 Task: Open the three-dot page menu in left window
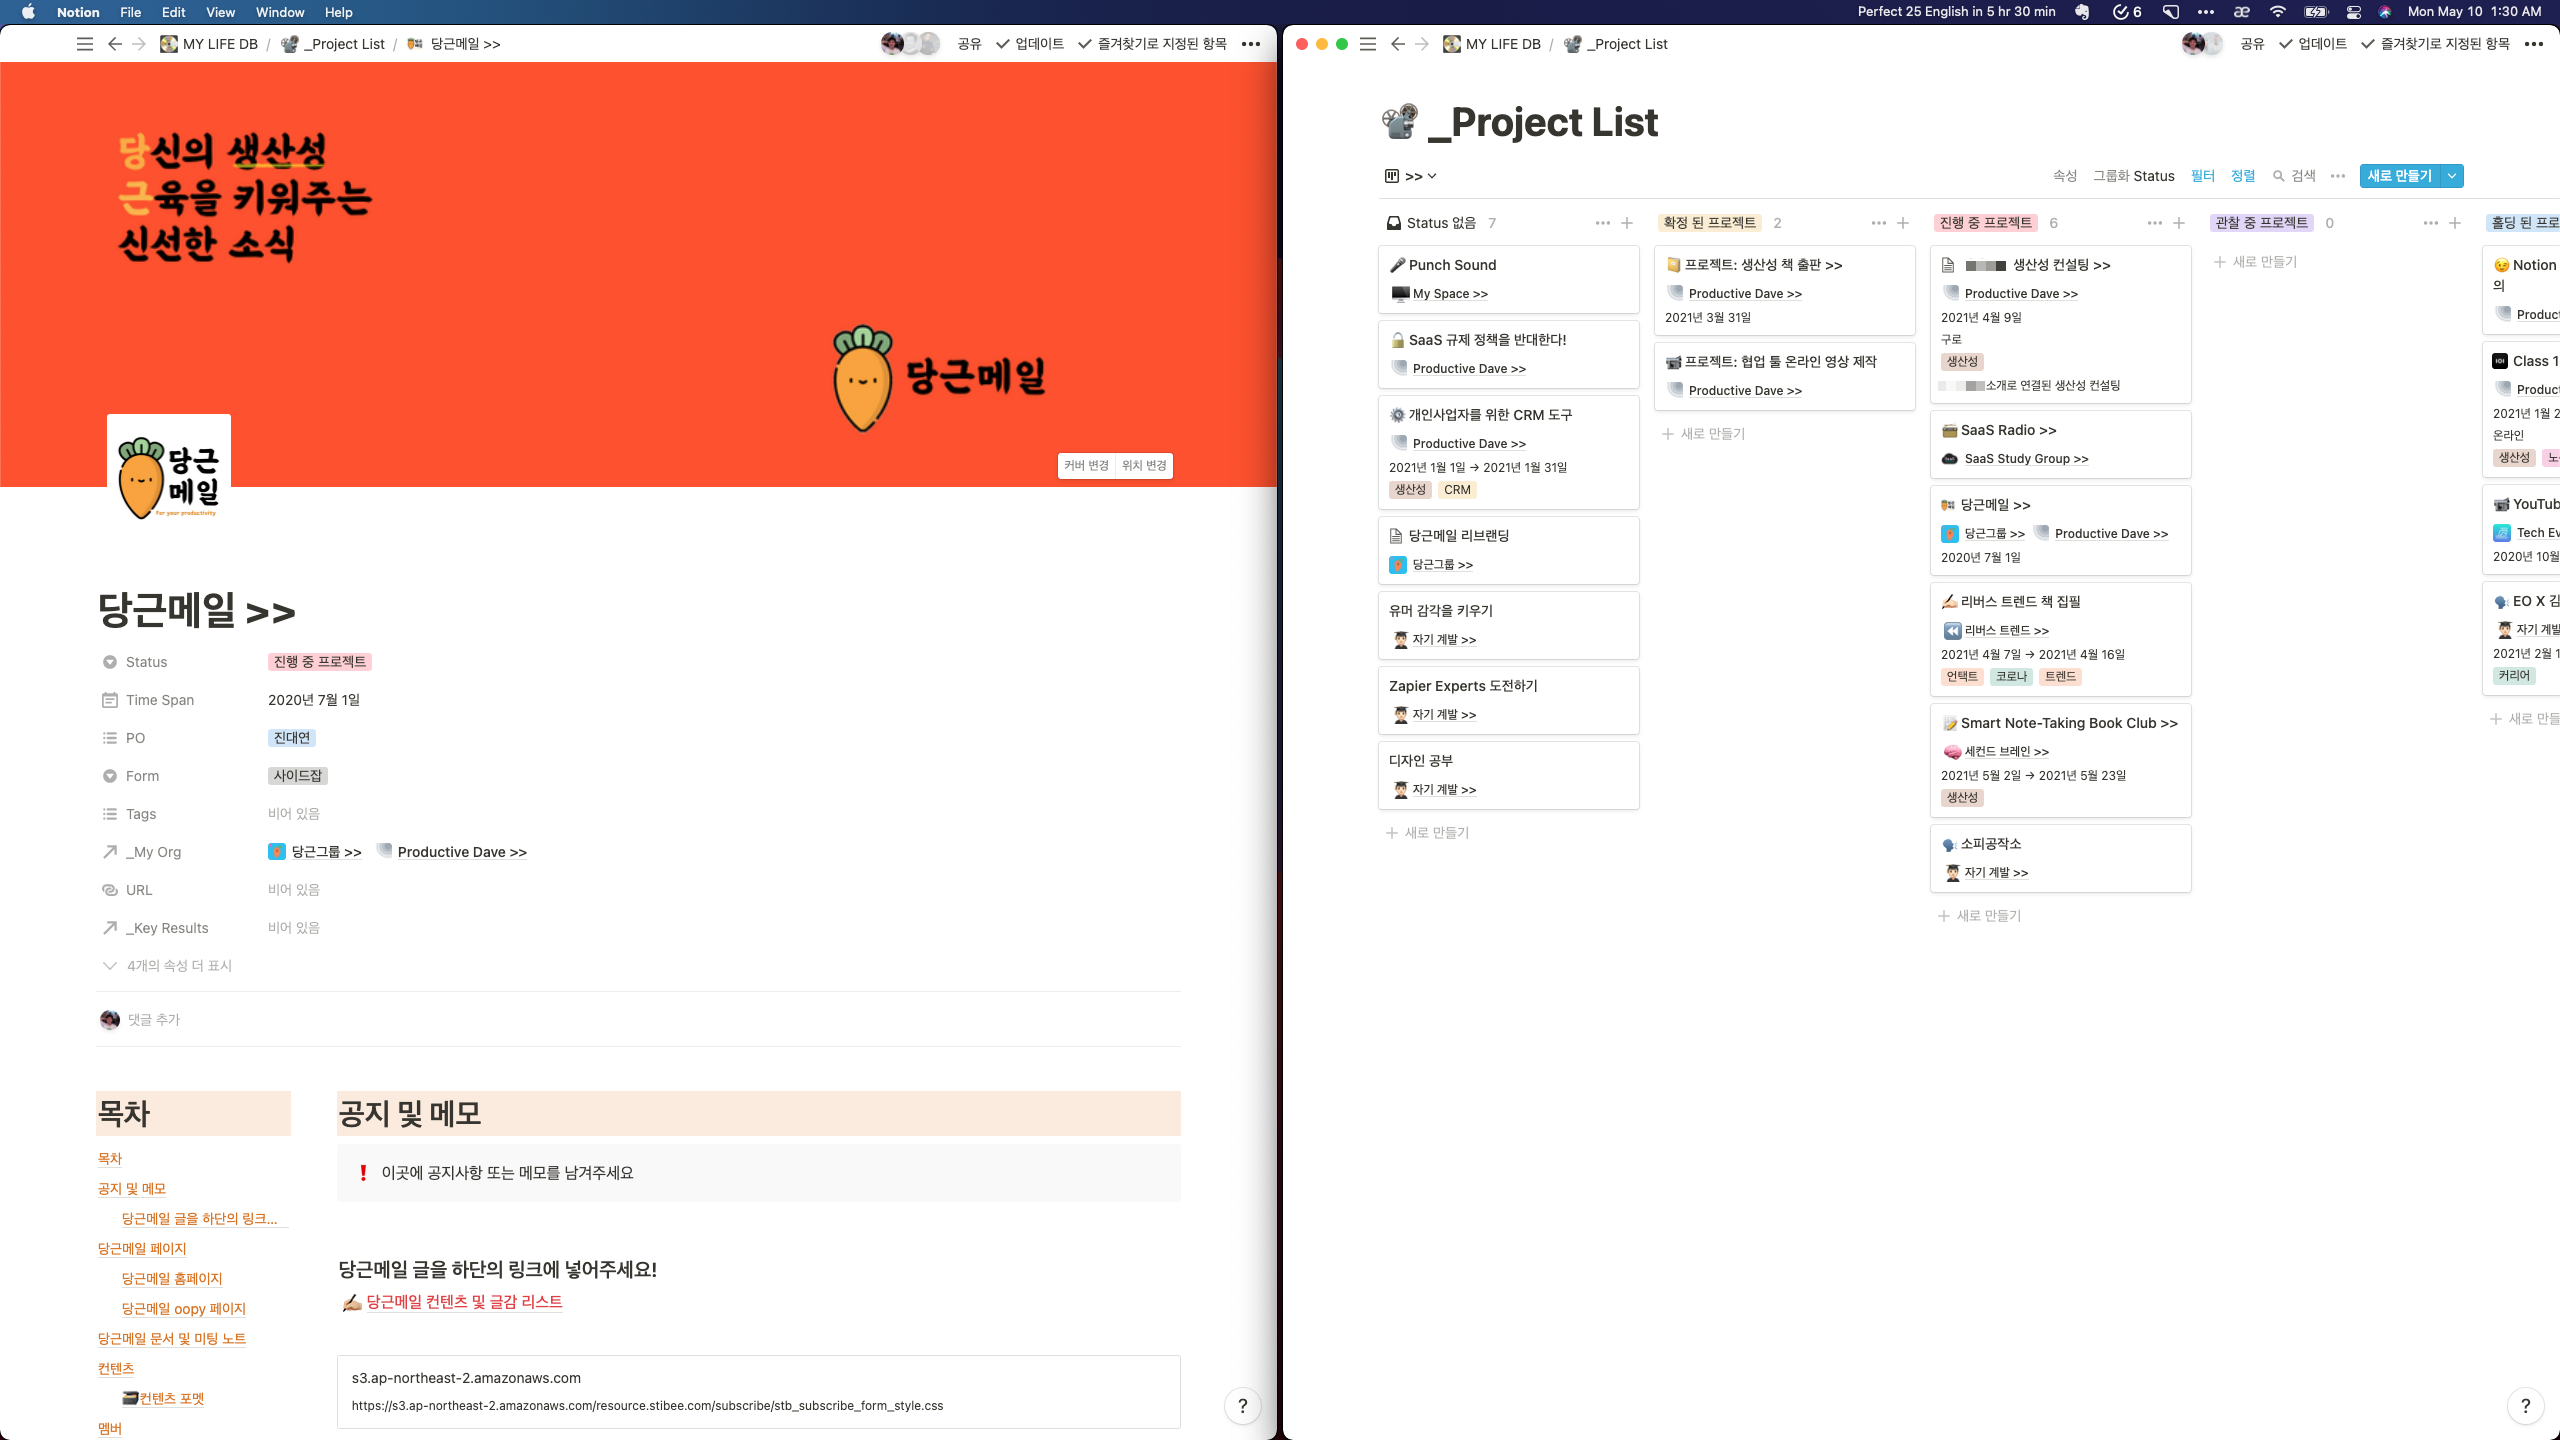pos(1250,44)
